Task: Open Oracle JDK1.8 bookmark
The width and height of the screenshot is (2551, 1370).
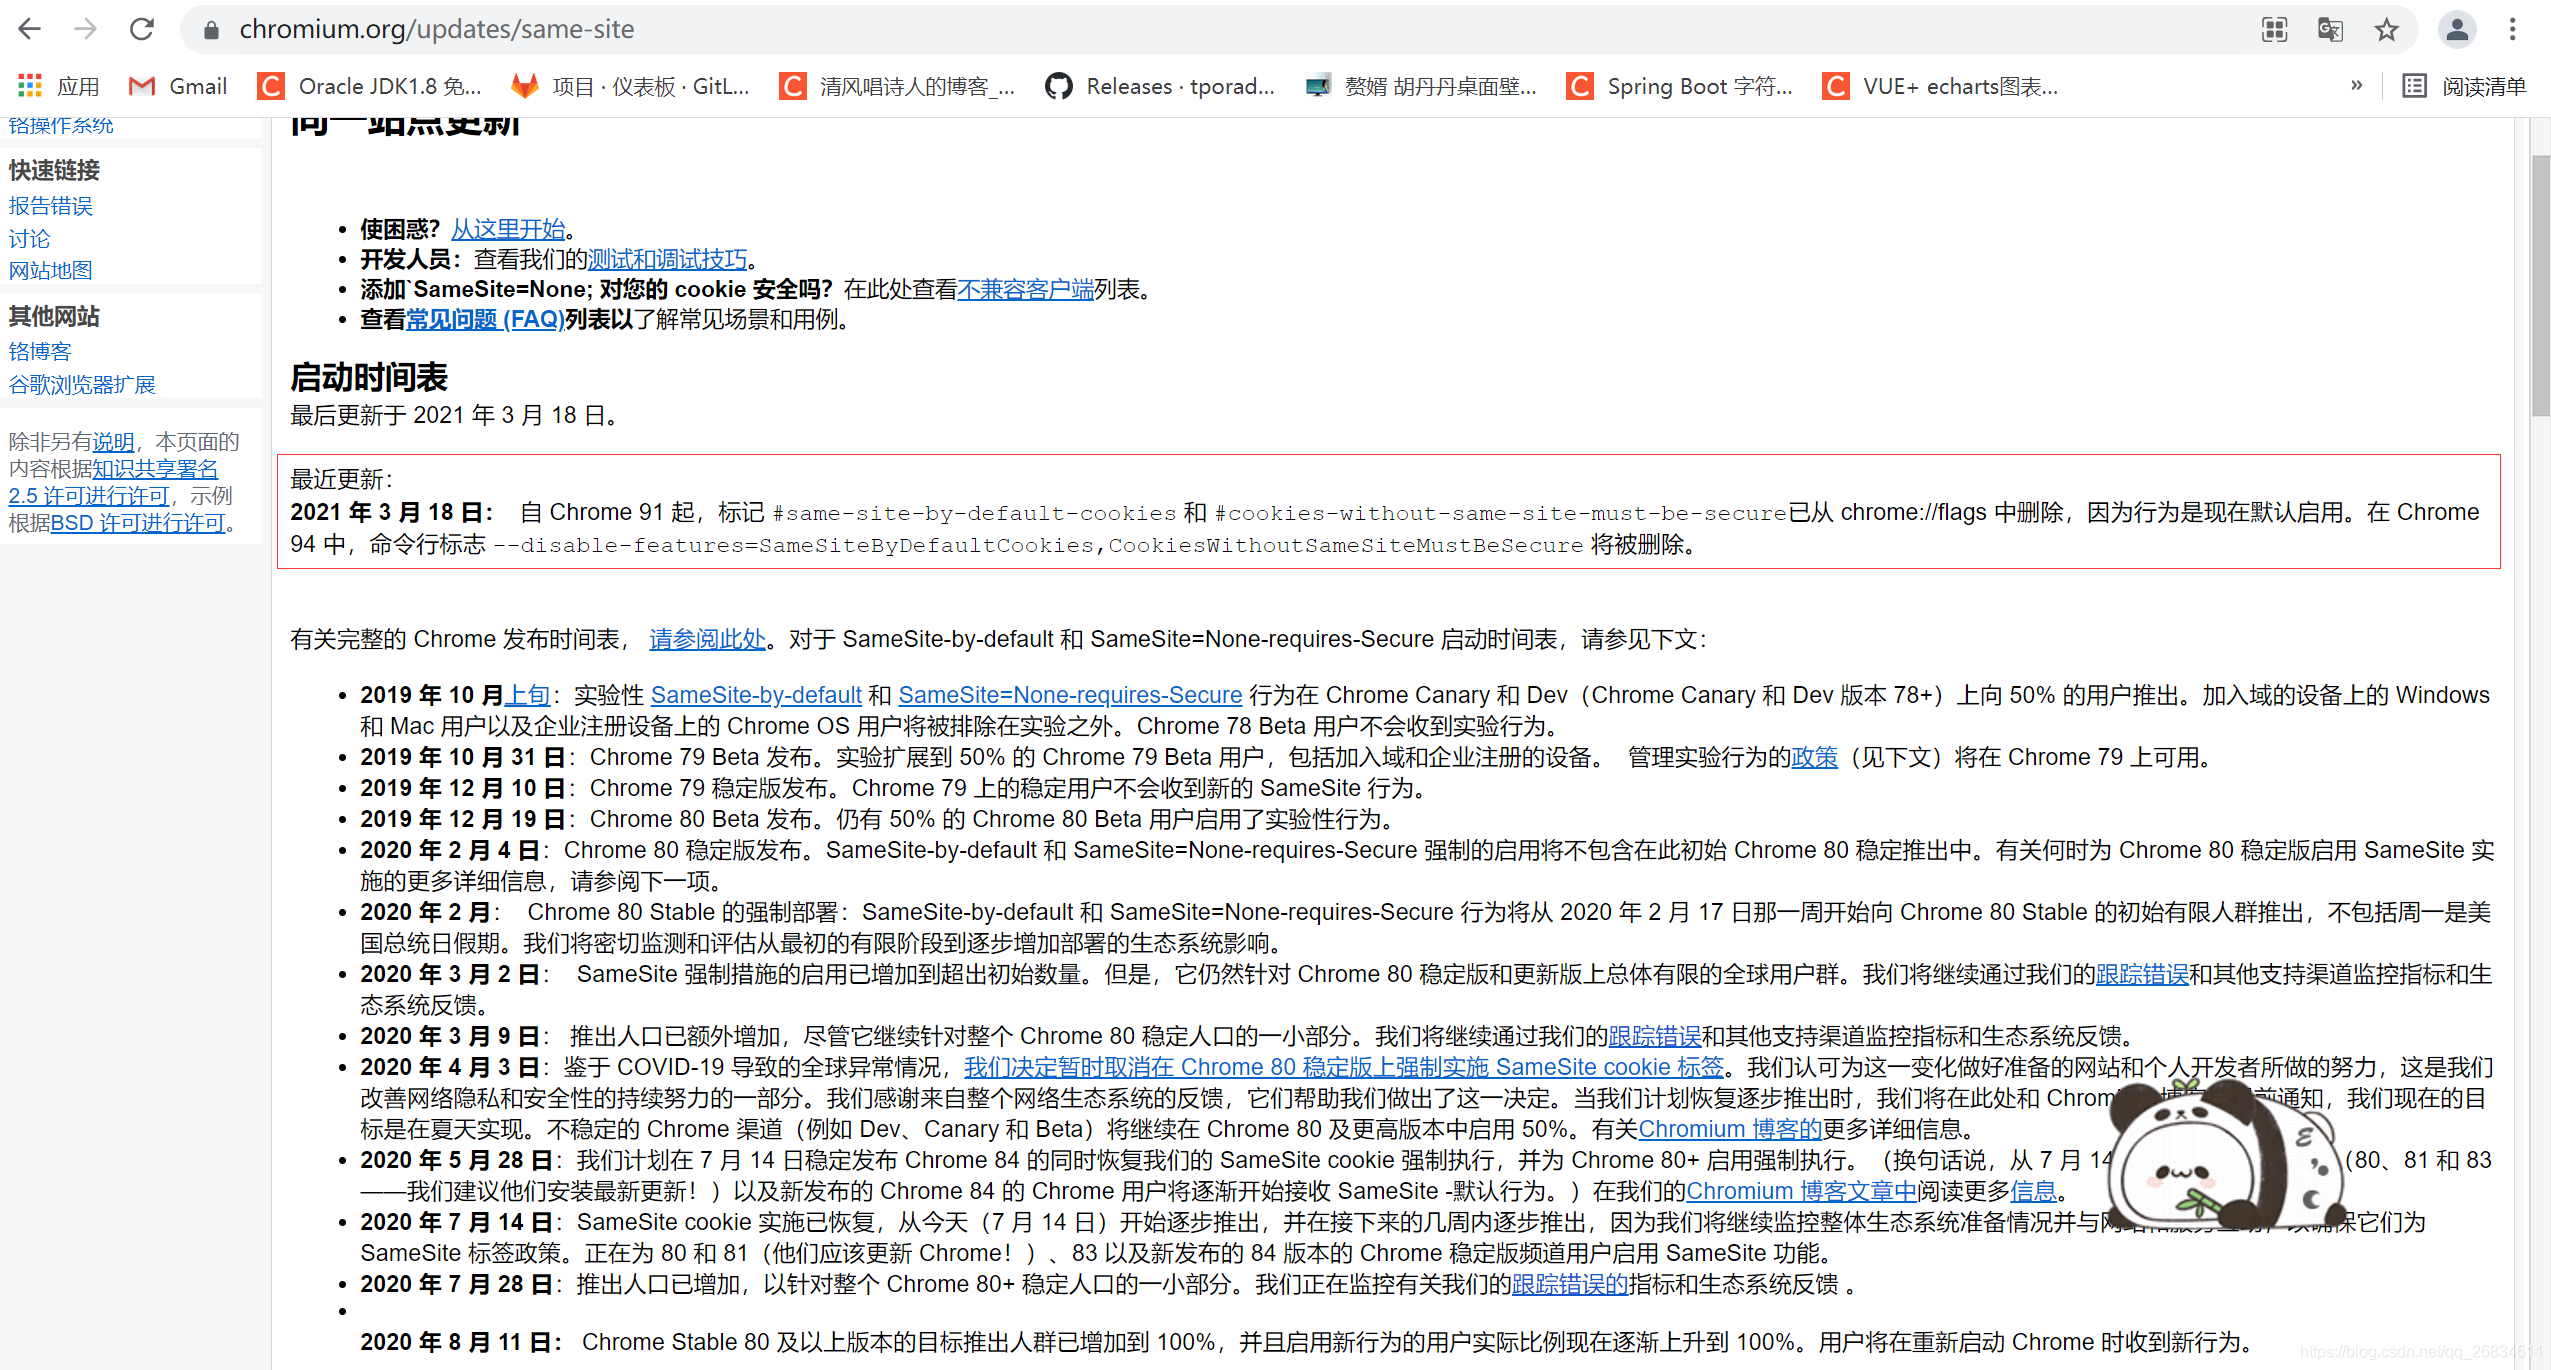Action: 370,87
